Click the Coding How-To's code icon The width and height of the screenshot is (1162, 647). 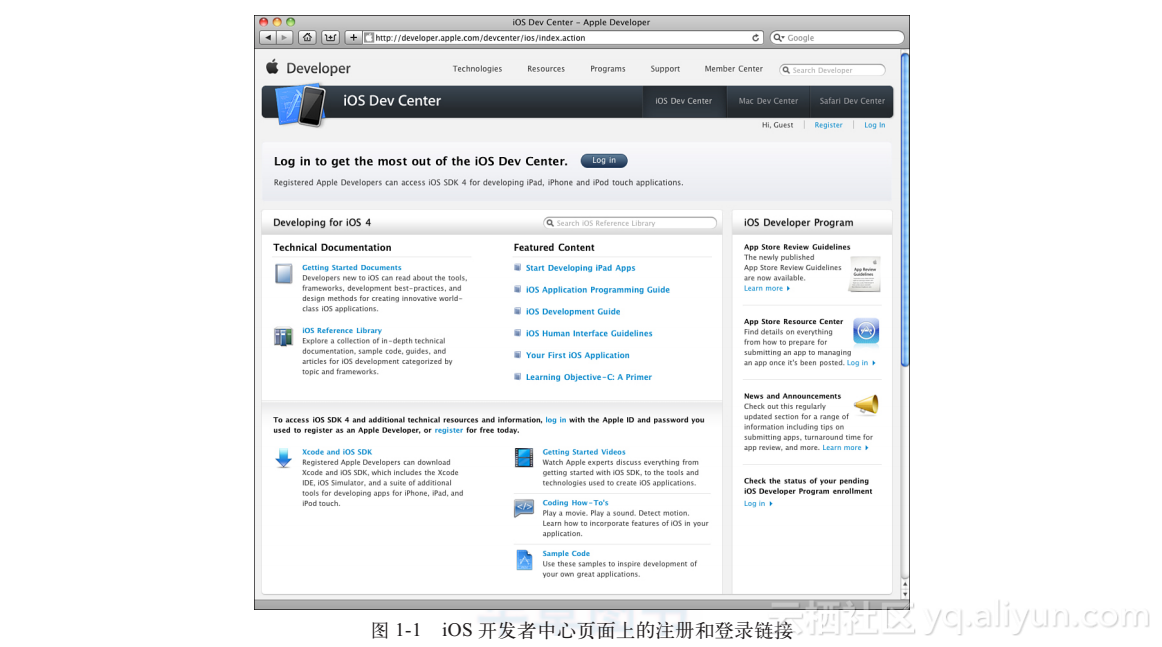[x=523, y=508]
